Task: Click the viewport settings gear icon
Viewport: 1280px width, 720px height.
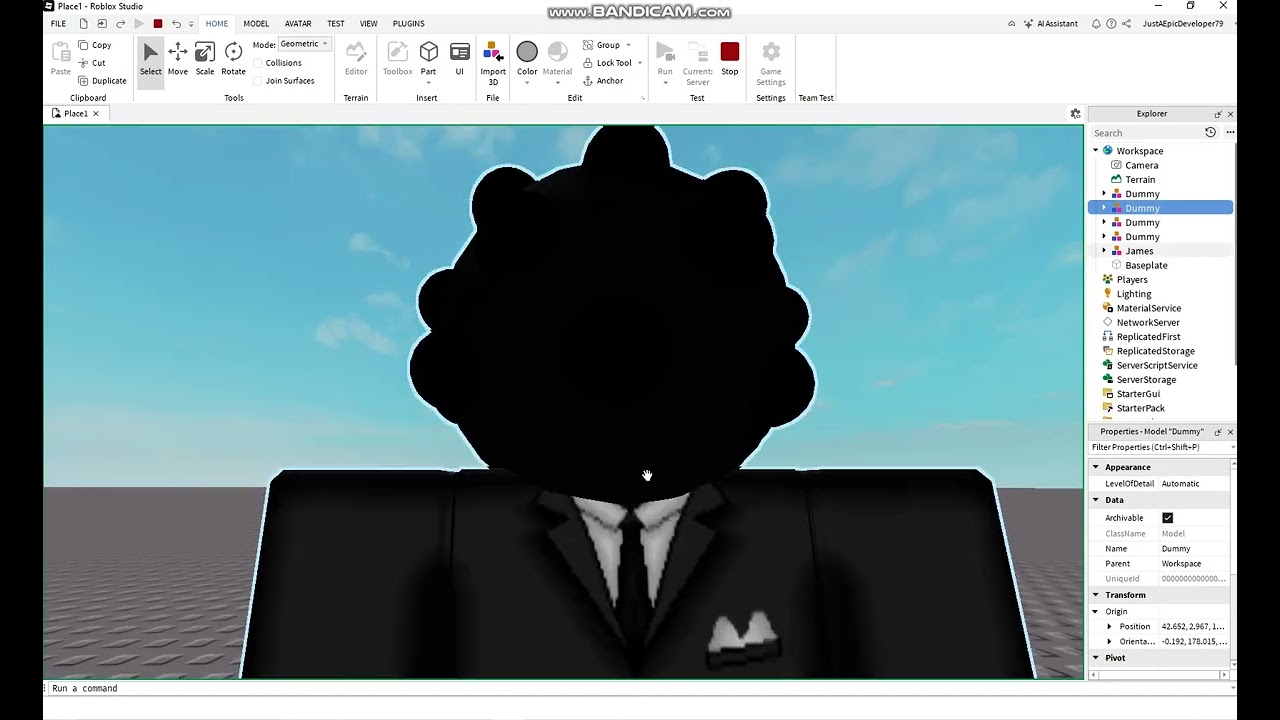Action: [x=1076, y=114]
